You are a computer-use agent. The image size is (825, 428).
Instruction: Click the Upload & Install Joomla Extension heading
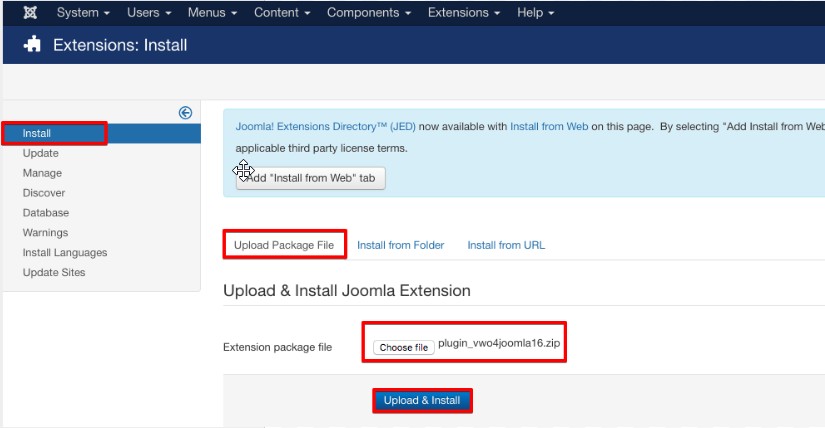347,291
